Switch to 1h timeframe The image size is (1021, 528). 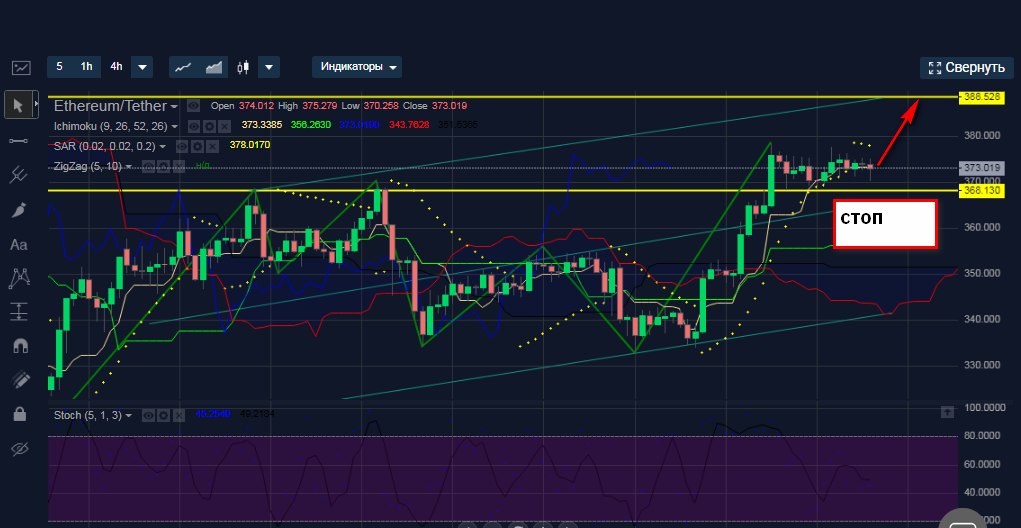(87, 66)
